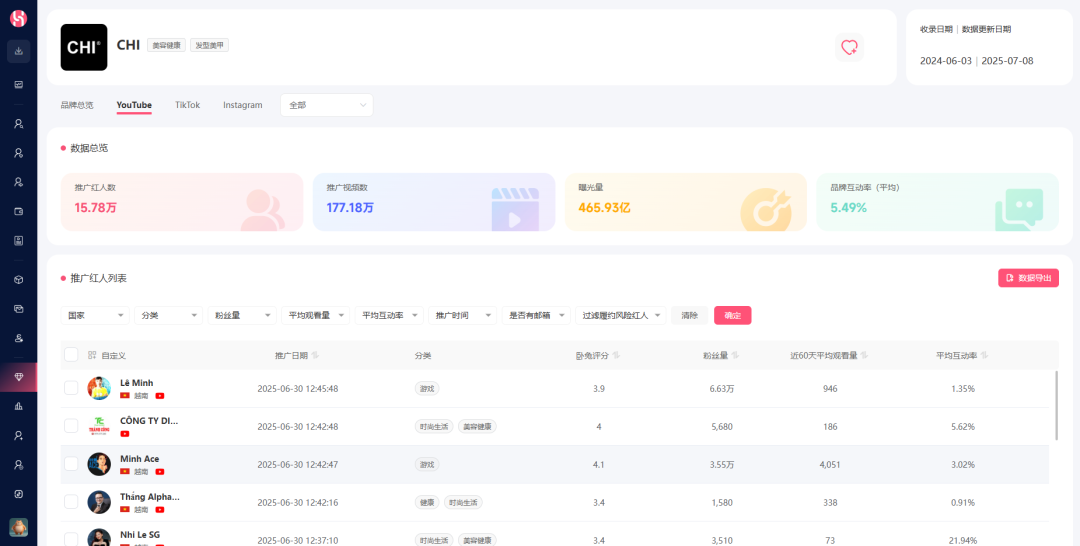Screen dimensions: 1080x546
Task: Sort by 推广日期 column arrows
Action: pyautogui.click(x=315, y=355)
